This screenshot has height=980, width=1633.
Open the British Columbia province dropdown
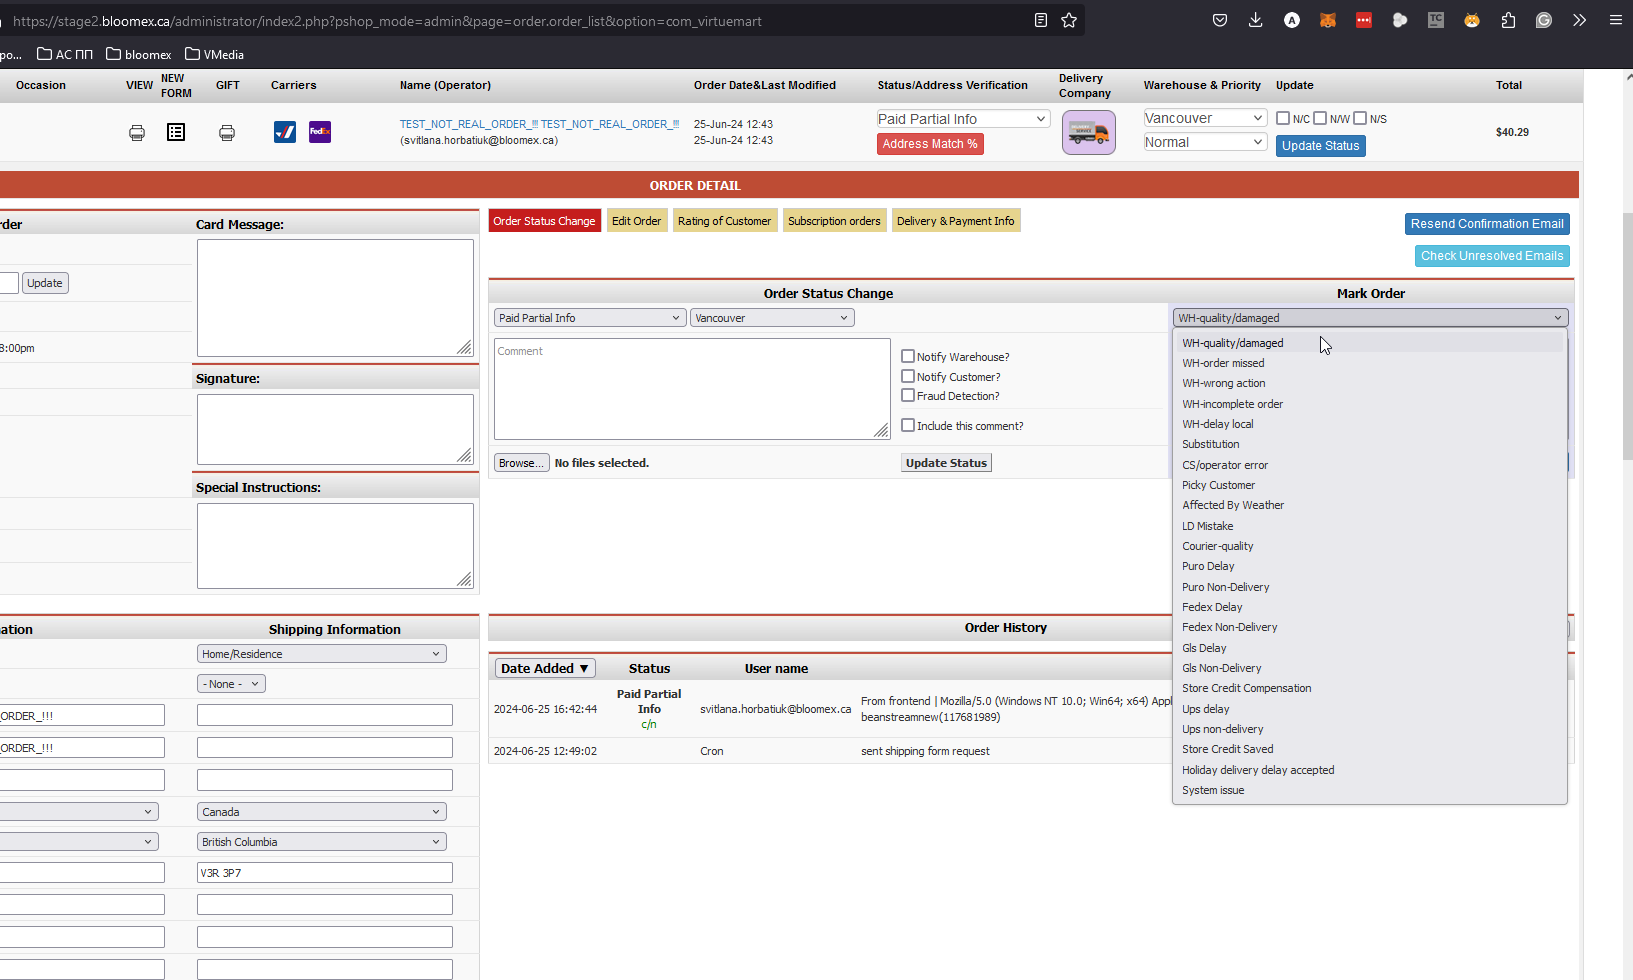(322, 842)
